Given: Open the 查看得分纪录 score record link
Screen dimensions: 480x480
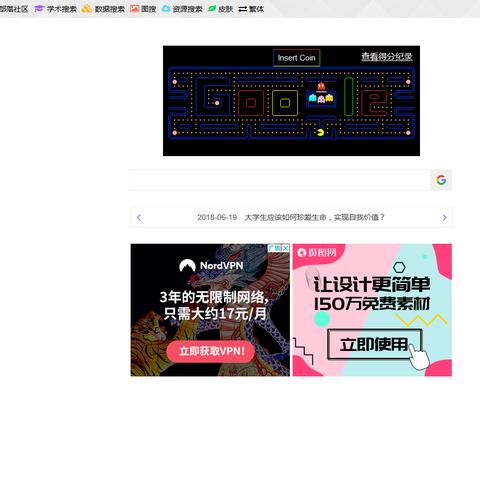Looking at the screenshot, I should tap(387, 57).
